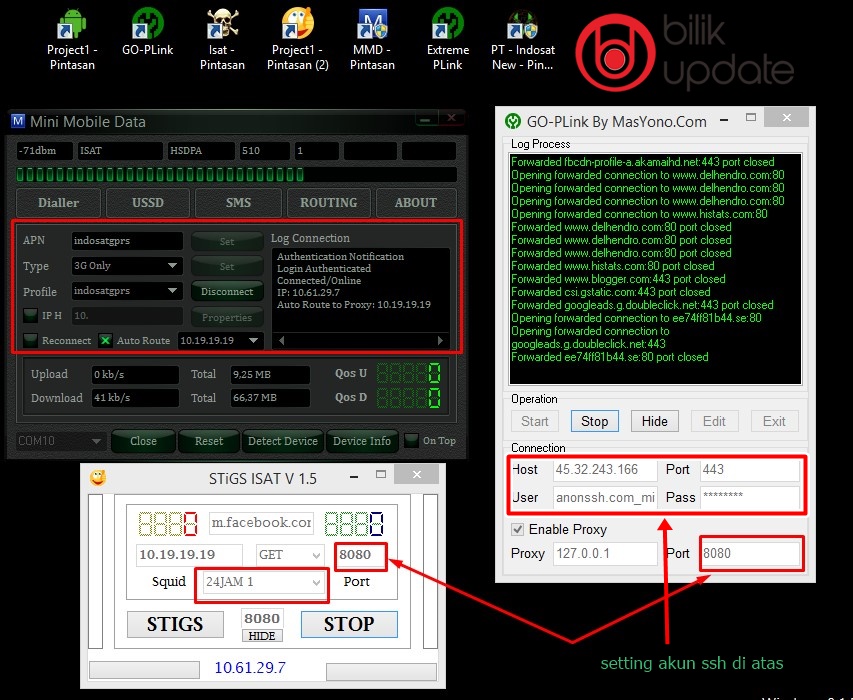853x700 pixels.
Task: Click User field anonssh.com_mi
Action: (x=605, y=497)
